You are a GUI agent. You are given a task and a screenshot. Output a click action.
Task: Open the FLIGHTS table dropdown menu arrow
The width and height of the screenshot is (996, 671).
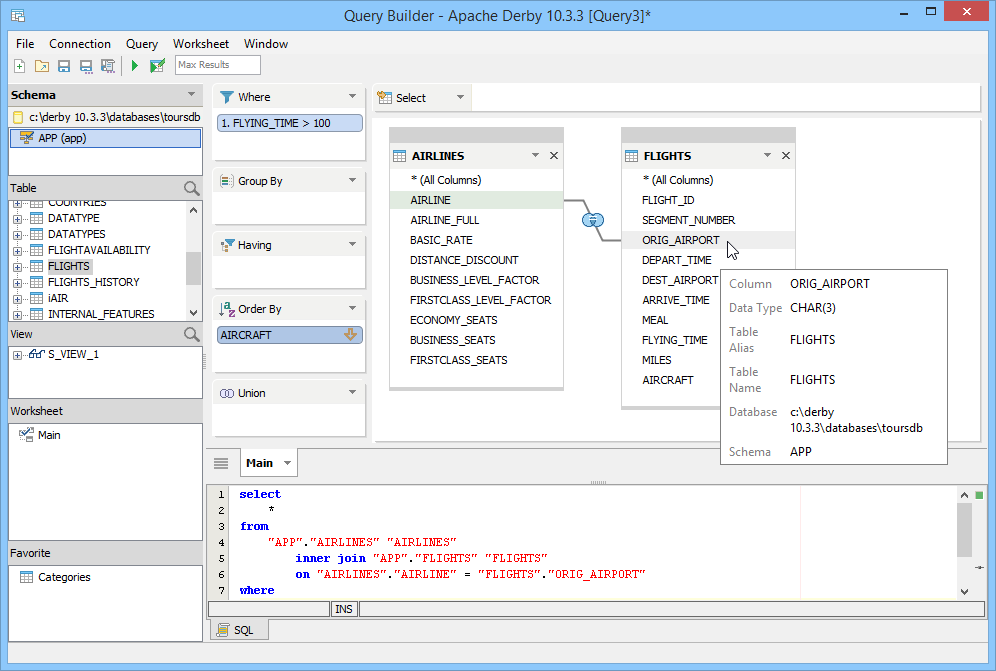click(767, 156)
